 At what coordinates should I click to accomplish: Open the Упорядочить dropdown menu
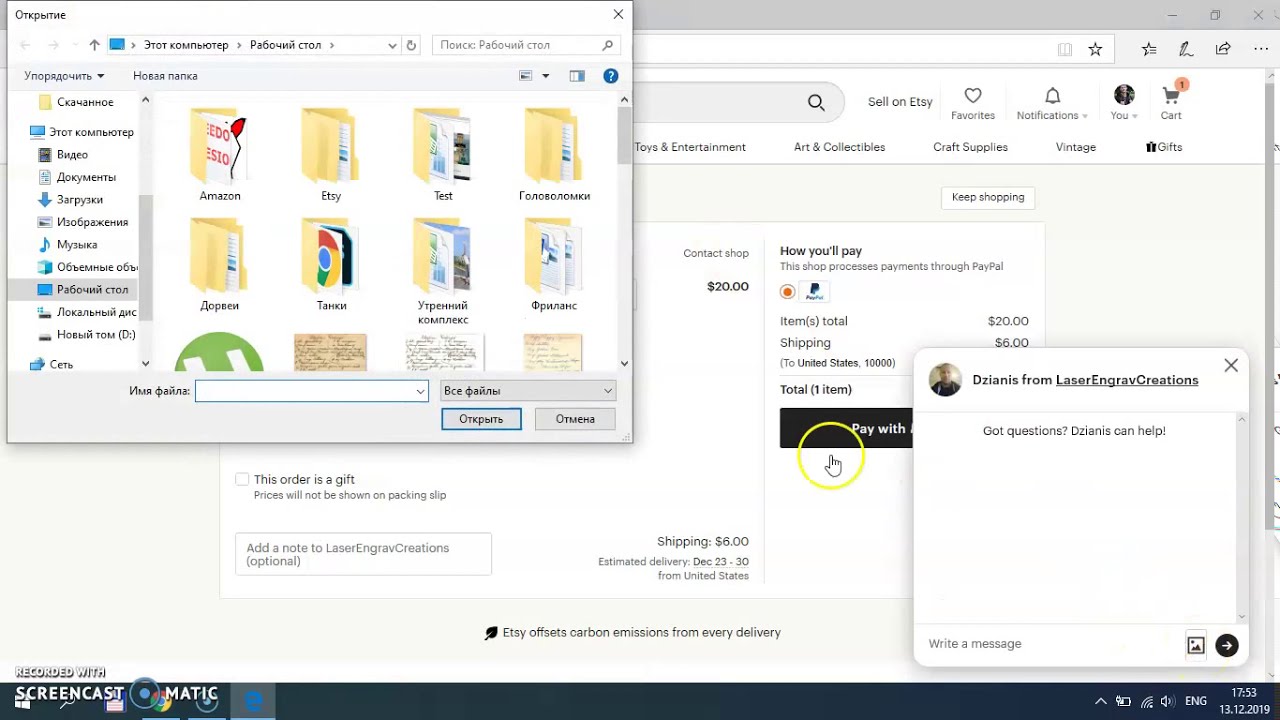pyautogui.click(x=64, y=76)
